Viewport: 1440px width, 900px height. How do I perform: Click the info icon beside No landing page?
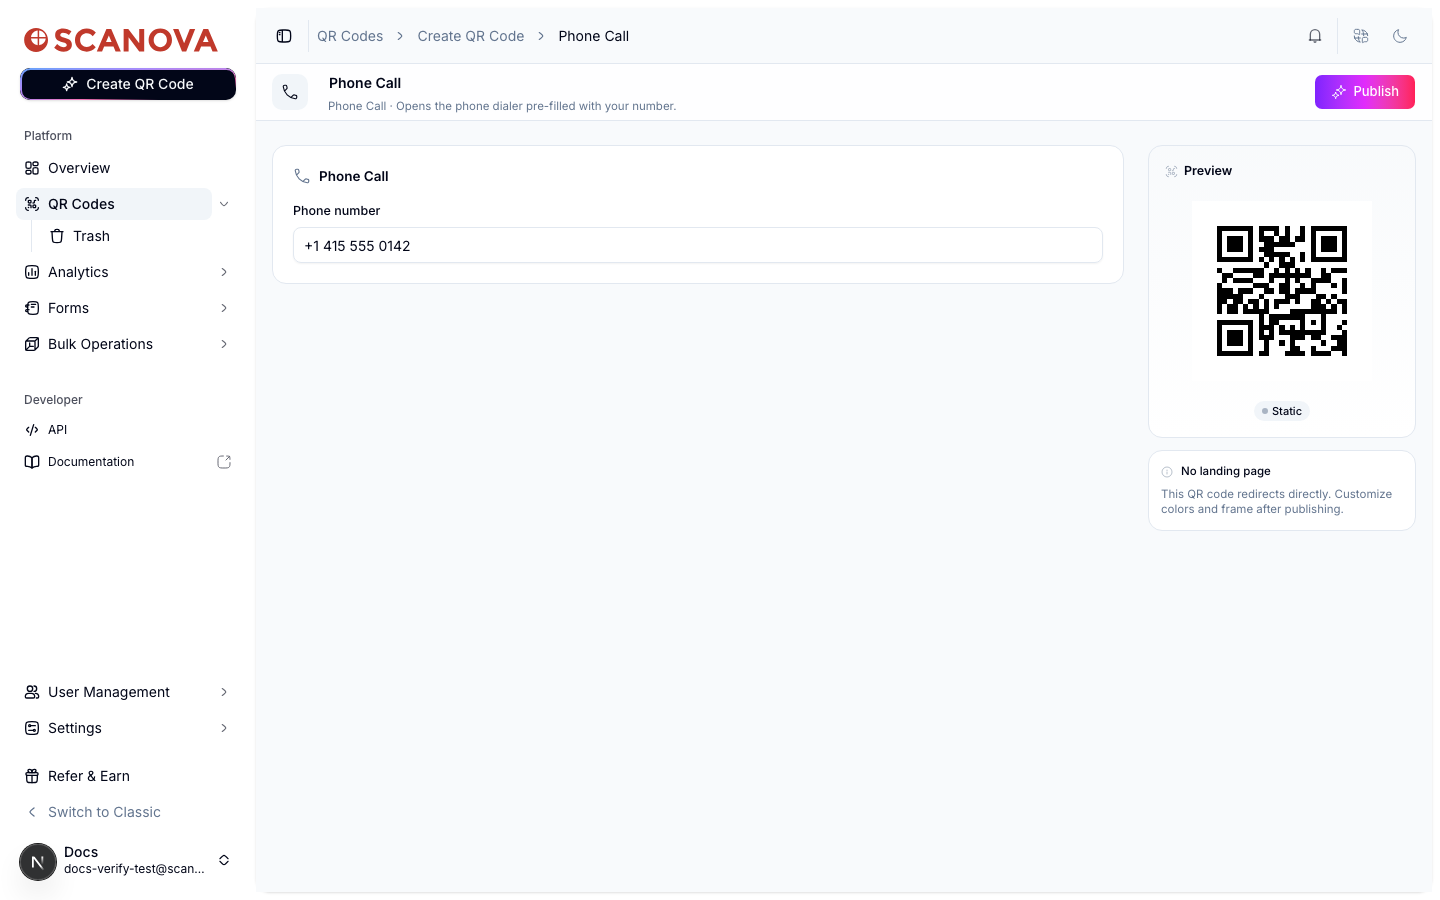[1167, 472]
